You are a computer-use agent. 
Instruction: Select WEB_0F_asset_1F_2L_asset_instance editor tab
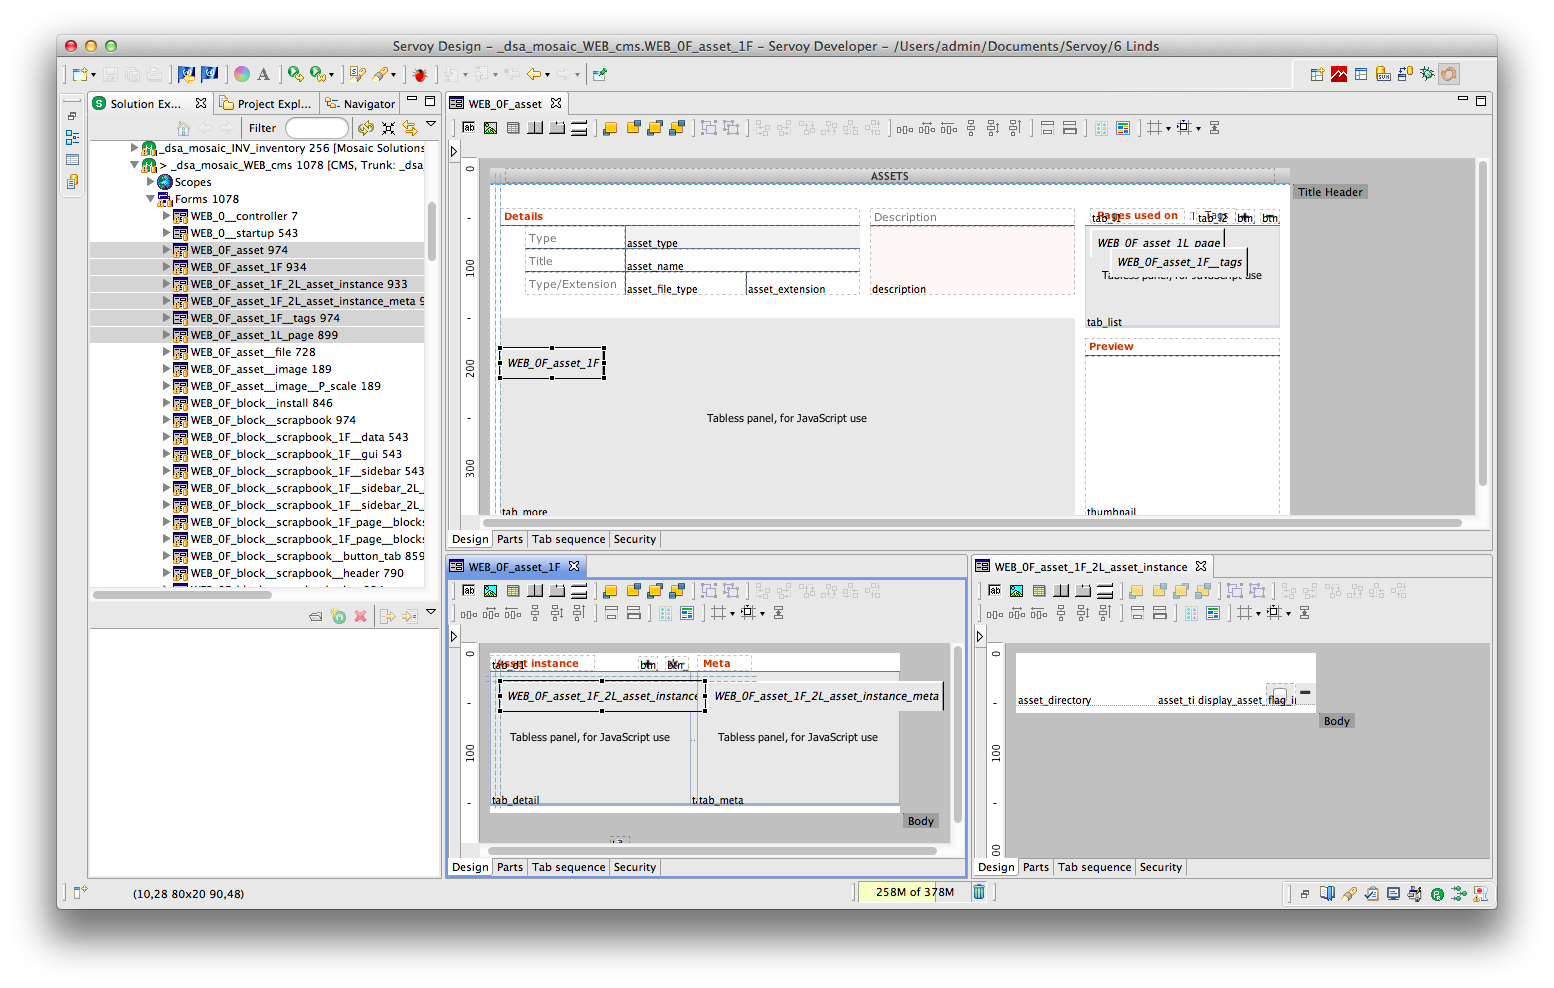click(x=1091, y=567)
